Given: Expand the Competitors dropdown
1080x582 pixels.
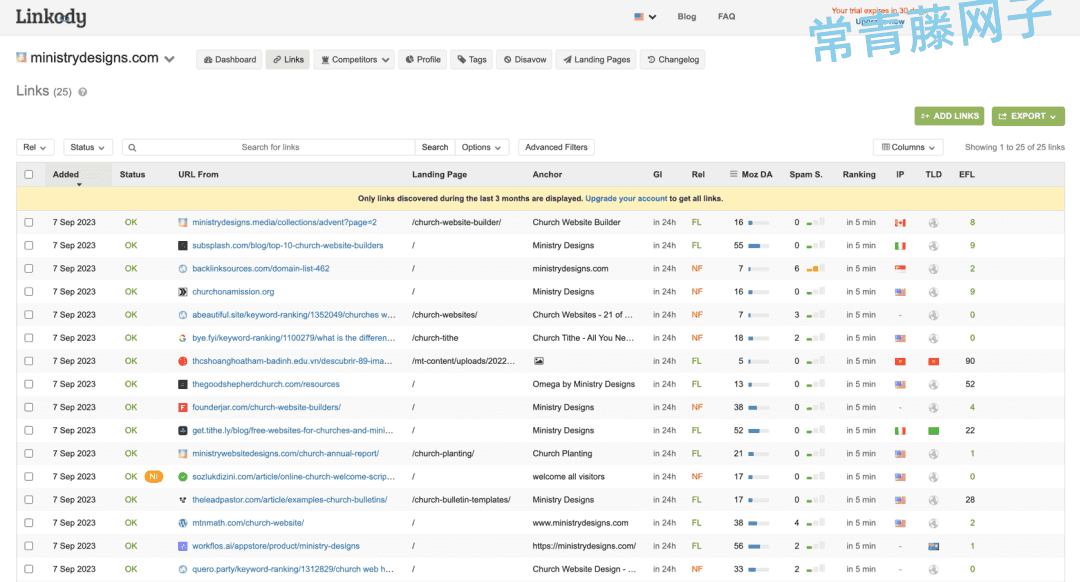Looking at the screenshot, I should pos(354,60).
